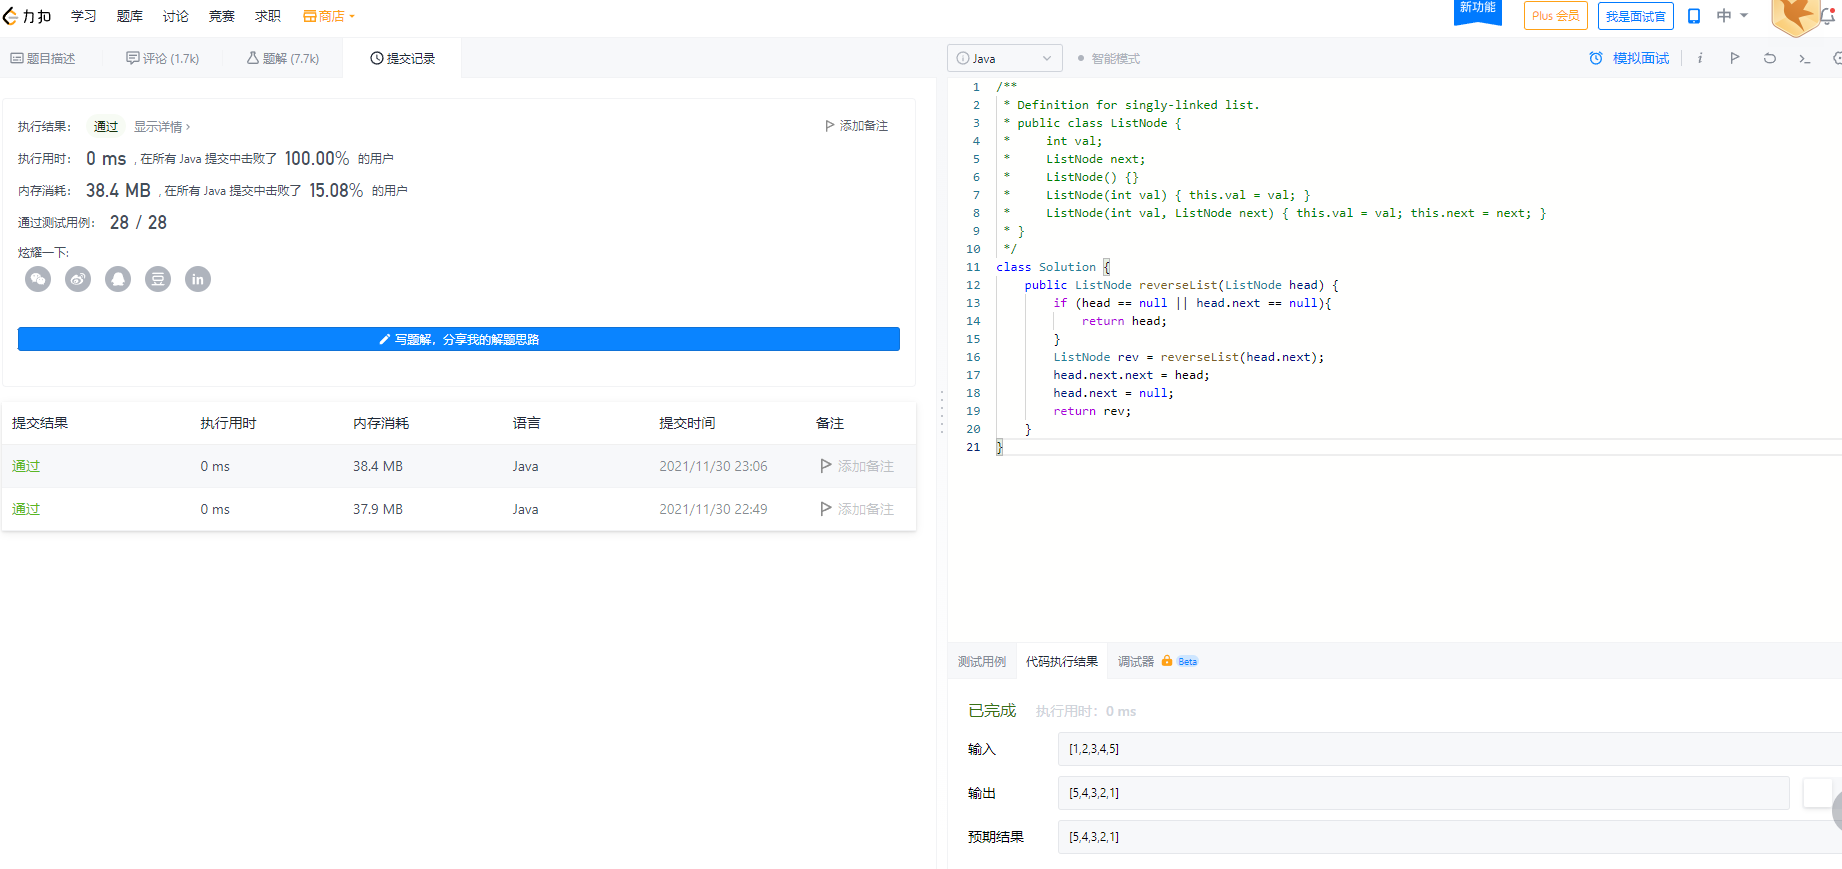Click 添加备注 in the result summary
Screen dimensions: 1842x869
[x=856, y=126]
